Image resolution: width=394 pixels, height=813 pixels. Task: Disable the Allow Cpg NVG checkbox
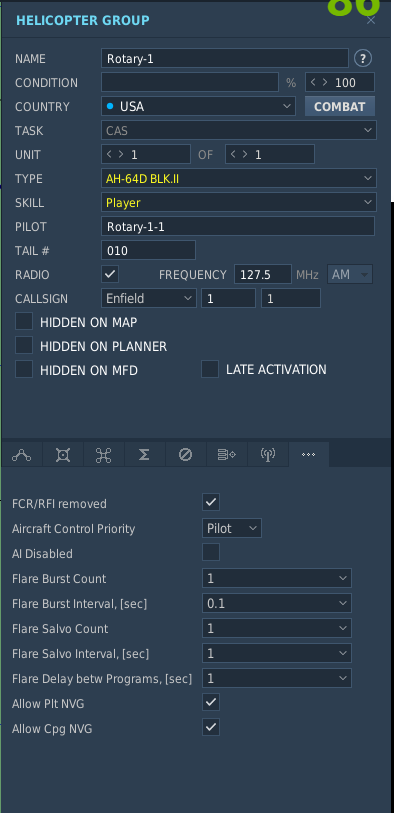coord(211,727)
